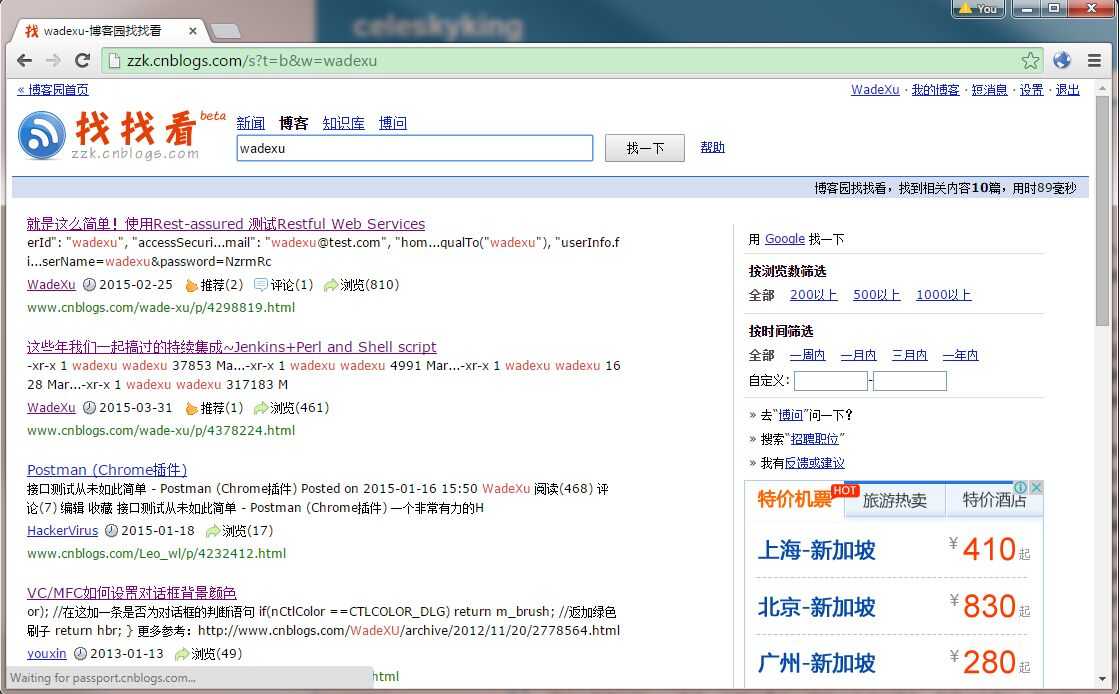The width and height of the screenshot is (1120, 694).
Task: Search with Google link in sidebar
Action: pos(785,238)
